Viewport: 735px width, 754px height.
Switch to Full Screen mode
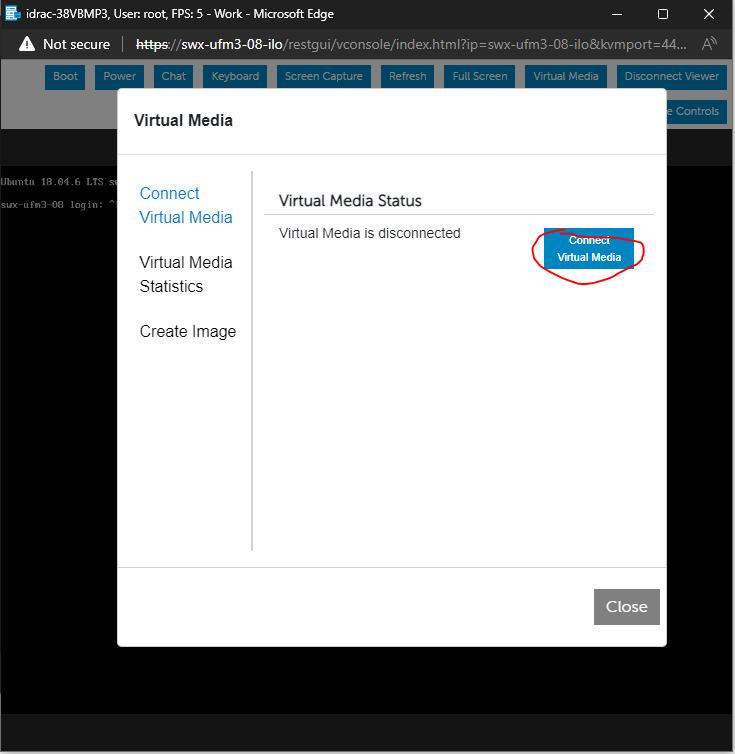tap(480, 76)
